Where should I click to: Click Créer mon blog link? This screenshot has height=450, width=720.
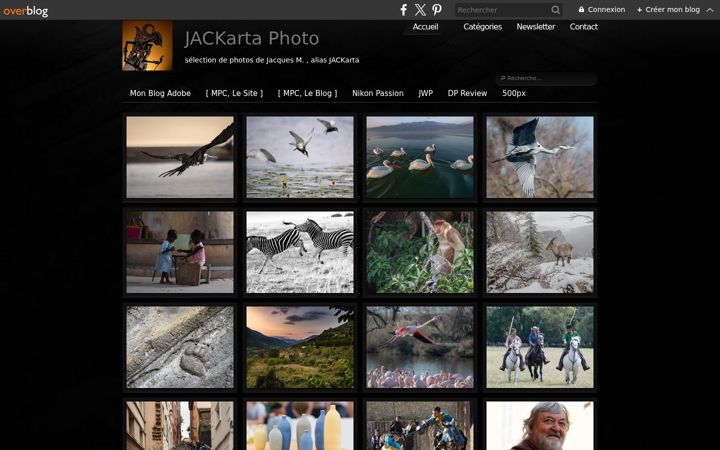(668, 9)
